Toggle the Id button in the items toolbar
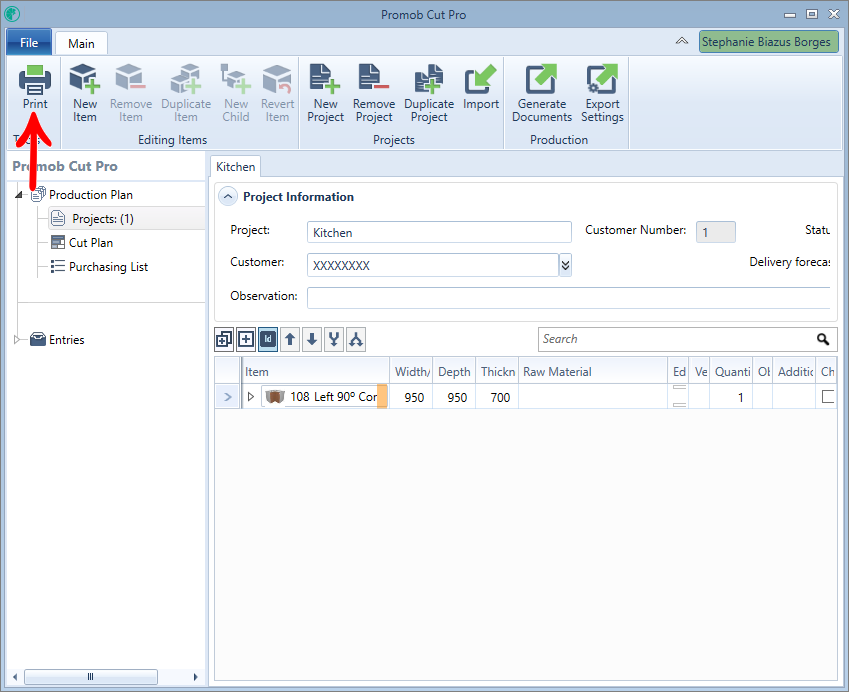The image size is (849, 692). click(x=268, y=340)
